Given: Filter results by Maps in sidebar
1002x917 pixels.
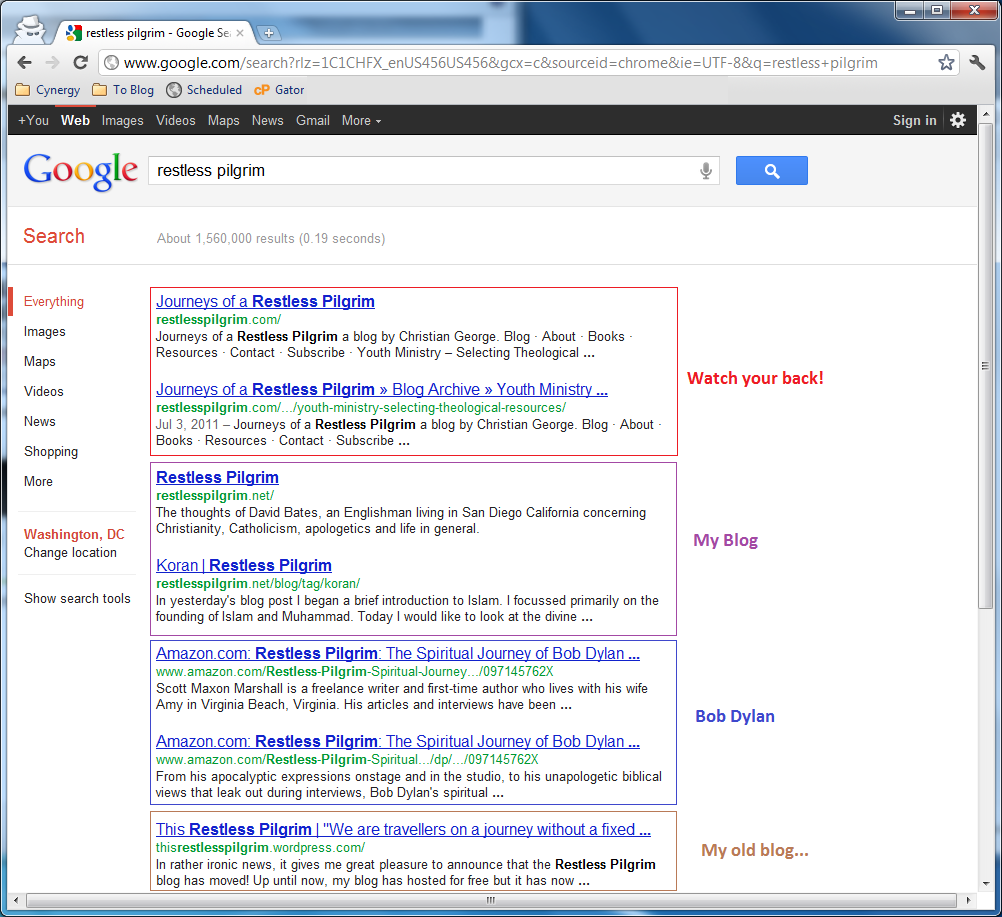Looking at the screenshot, I should pos(40,362).
